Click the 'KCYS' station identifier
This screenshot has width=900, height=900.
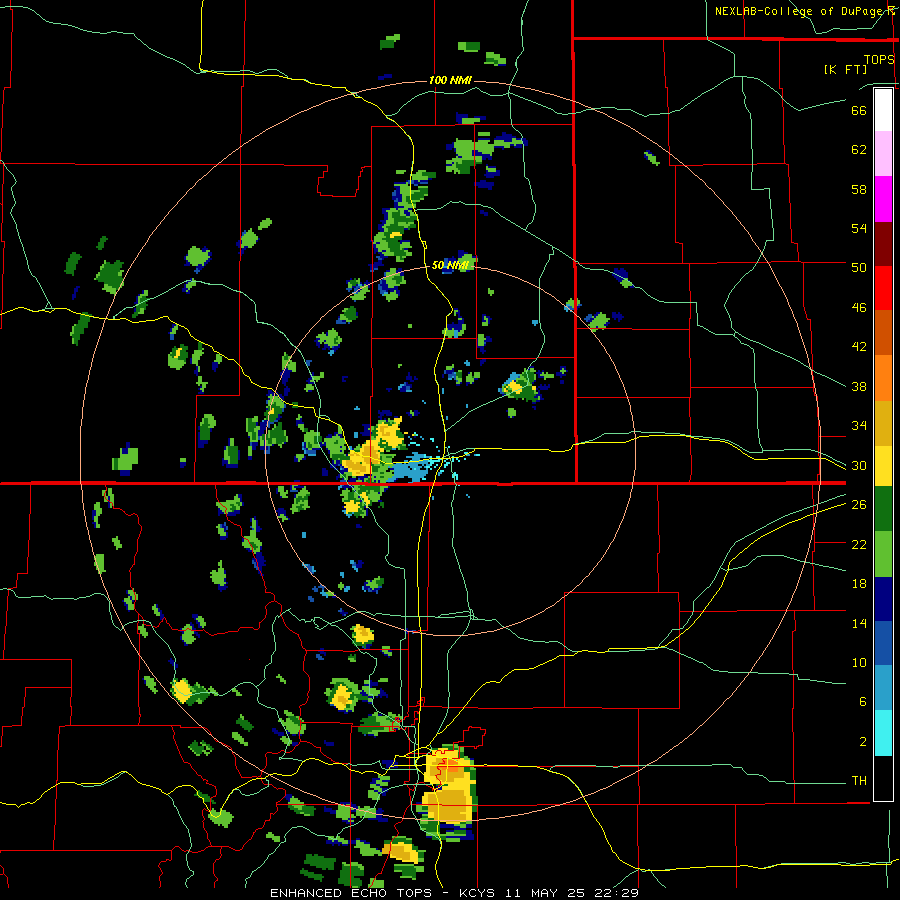(479, 893)
